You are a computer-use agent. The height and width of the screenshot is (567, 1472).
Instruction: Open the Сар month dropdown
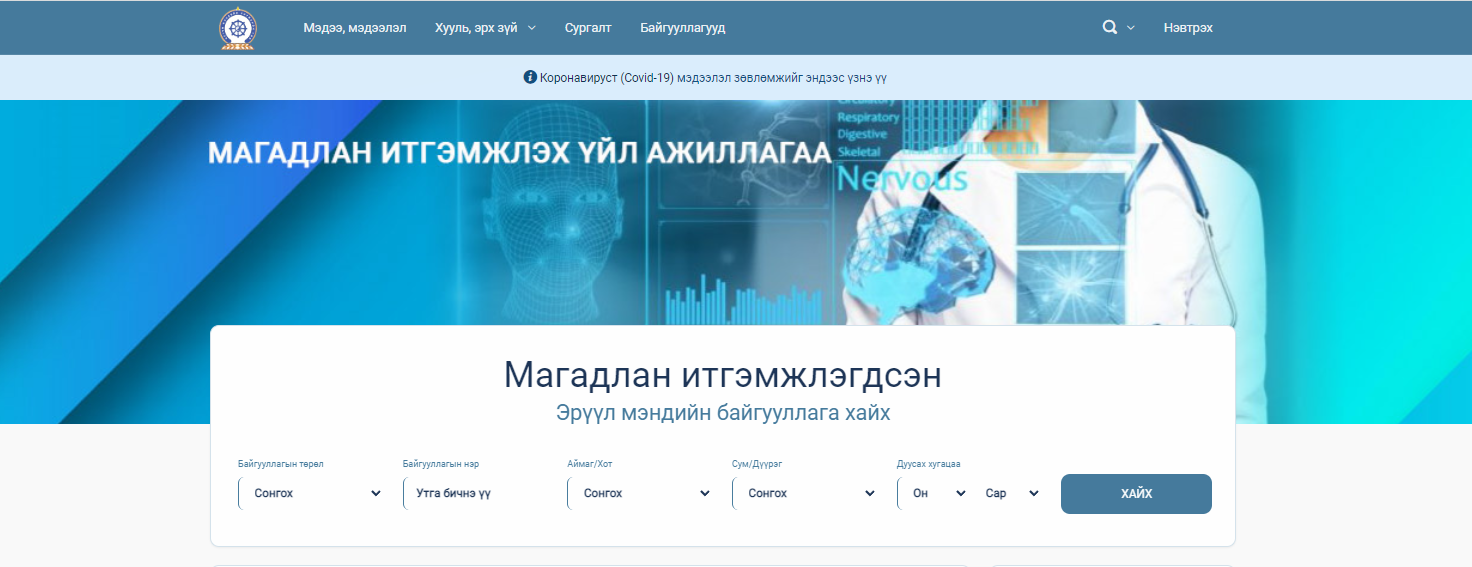click(x=1010, y=493)
